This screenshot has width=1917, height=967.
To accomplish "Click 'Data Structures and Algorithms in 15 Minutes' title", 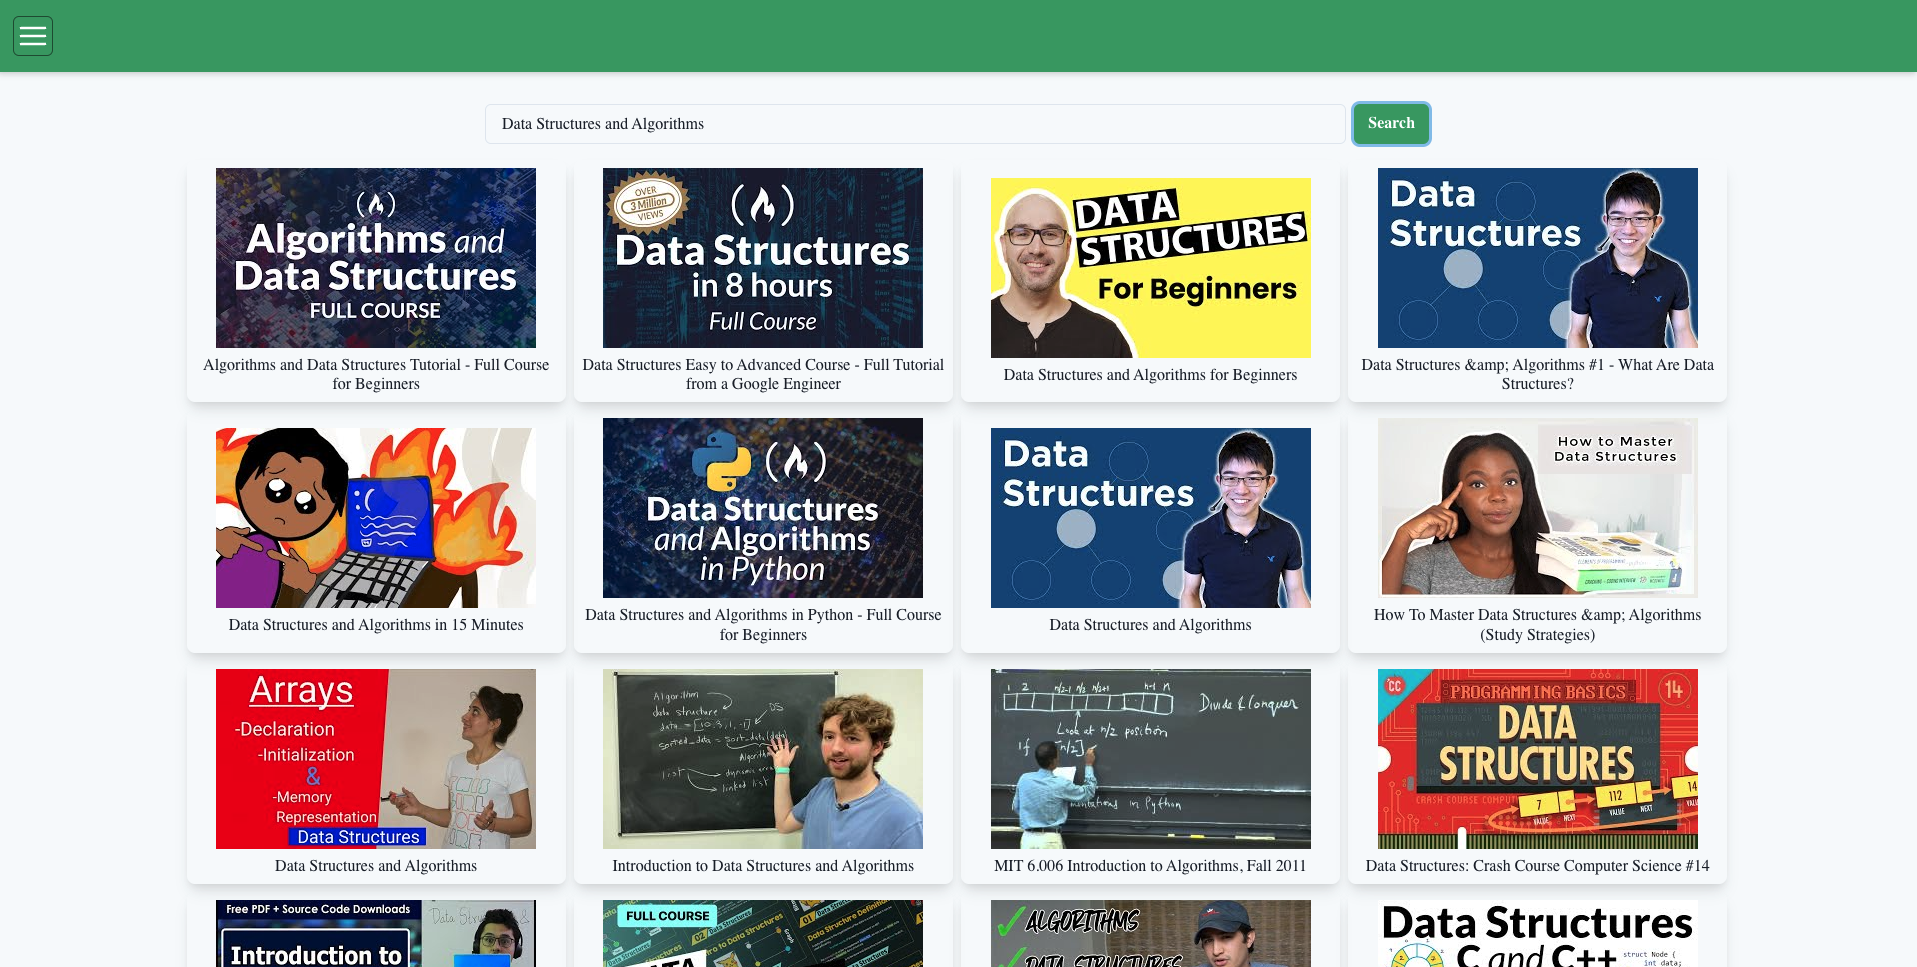I will coord(376,625).
